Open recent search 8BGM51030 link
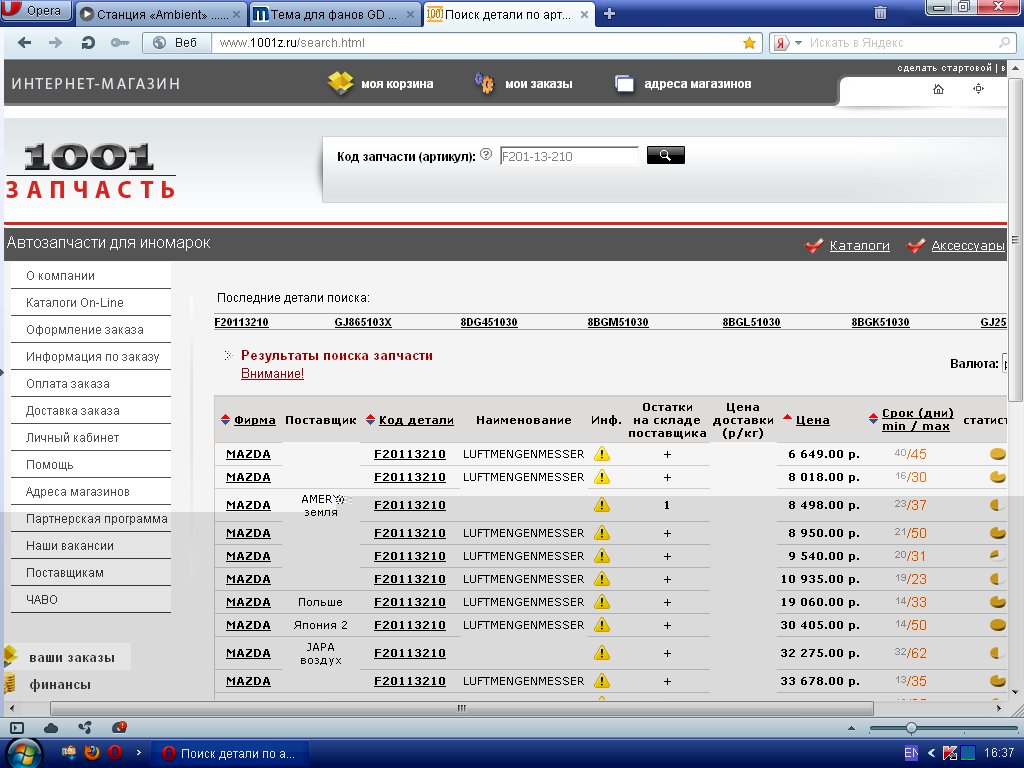1024x768 pixels. pos(618,322)
